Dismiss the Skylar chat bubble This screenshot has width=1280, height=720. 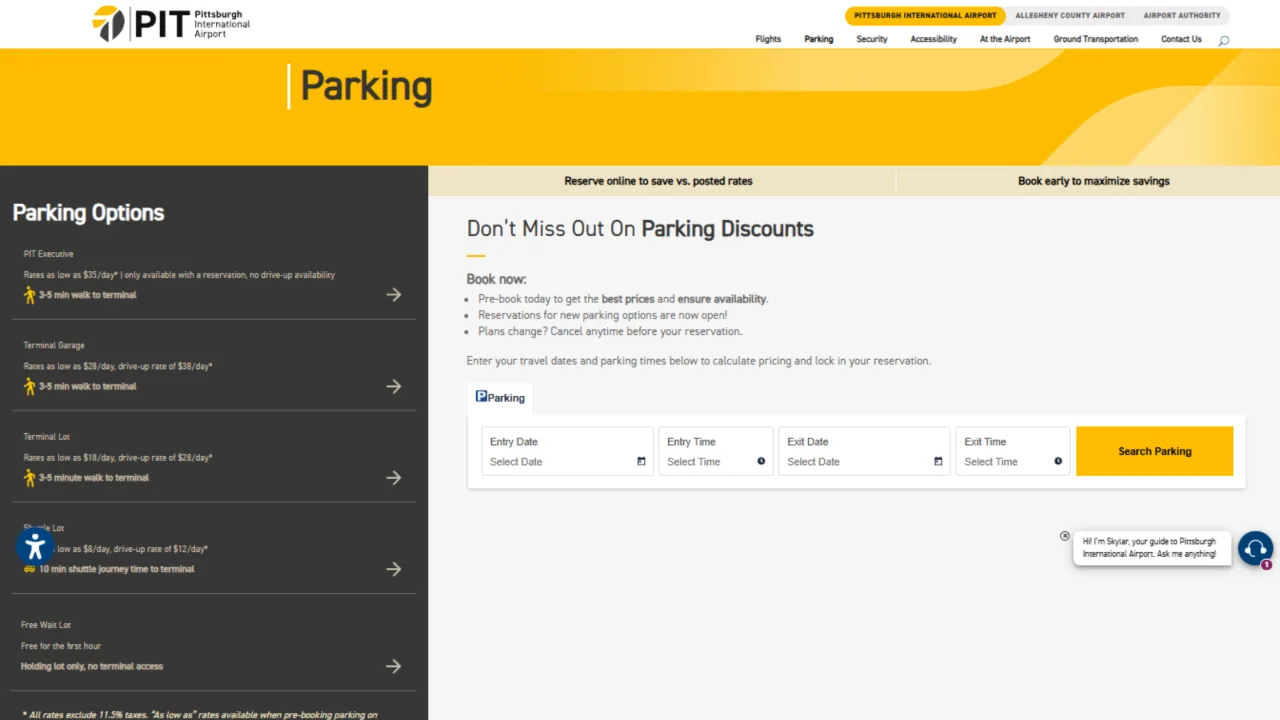[x=1065, y=536]
